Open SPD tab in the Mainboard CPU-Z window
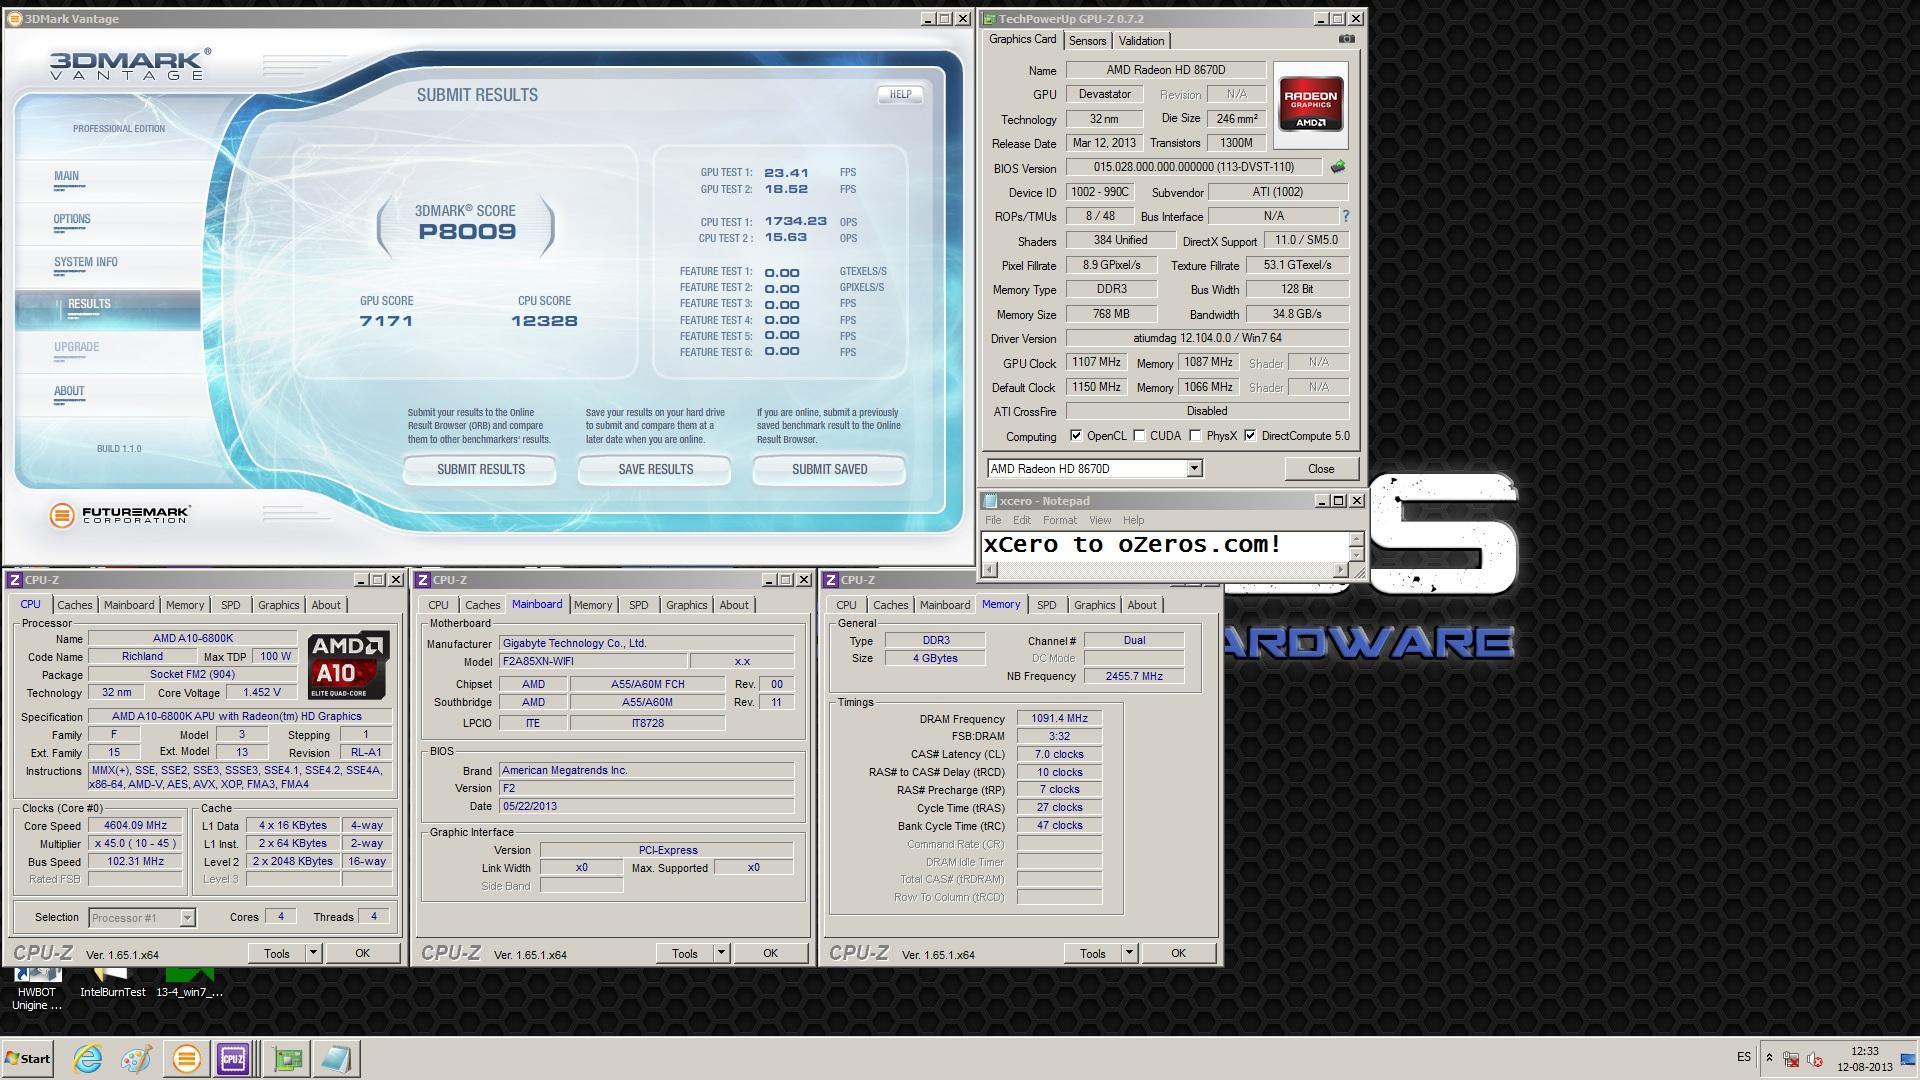Screen dimensions: 1920x1080 pyautogui.click(x=639, y=605)
